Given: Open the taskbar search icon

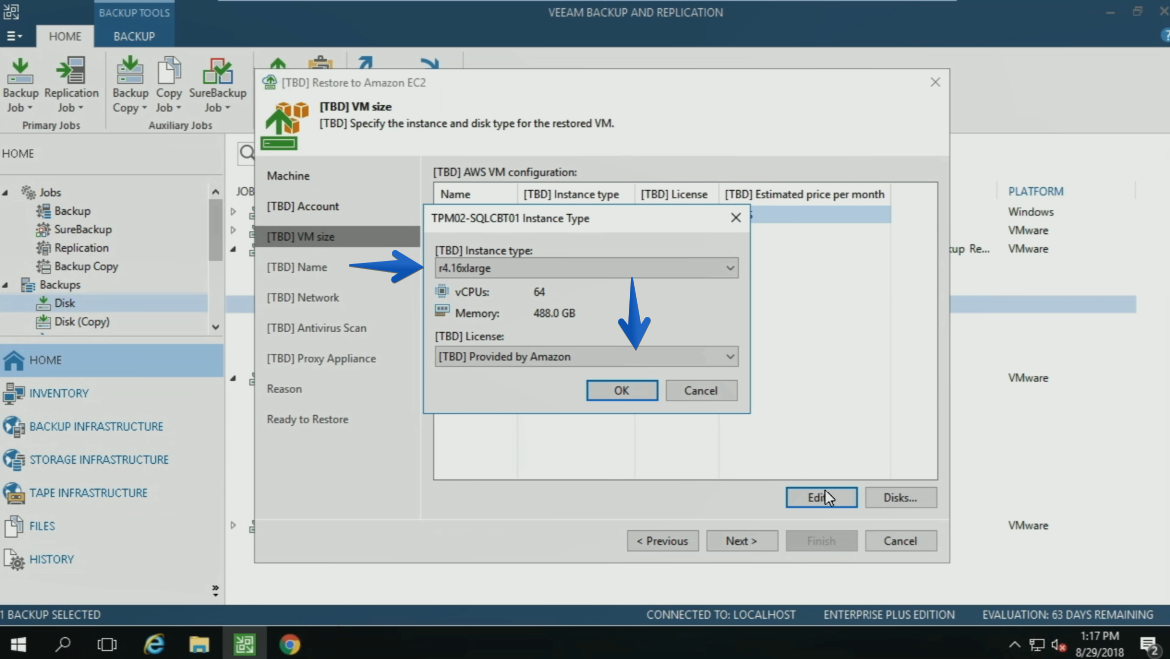Looking at the screenshot, I should pos(63,644).
